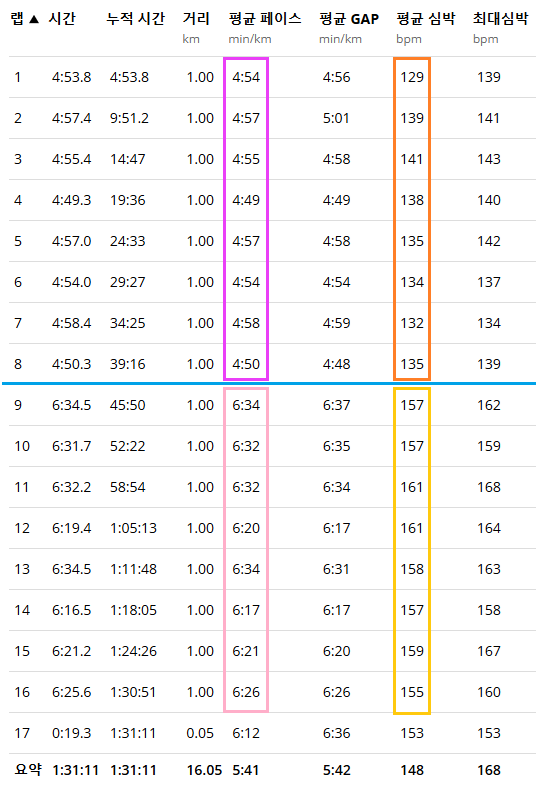This screenshot has height=791, width=536.
Task: Click the 평균 심박 column header
Action: pos(426,19)
